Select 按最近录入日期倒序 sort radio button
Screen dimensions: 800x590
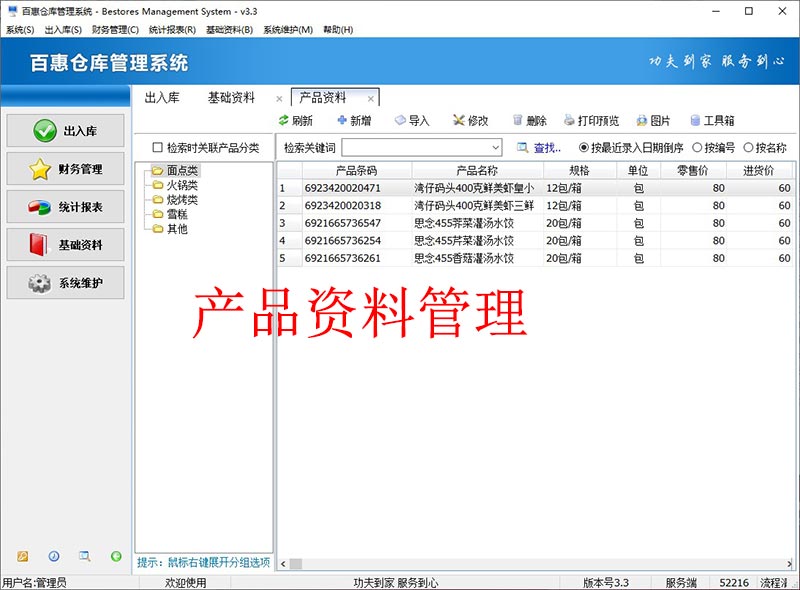[584, 148]
